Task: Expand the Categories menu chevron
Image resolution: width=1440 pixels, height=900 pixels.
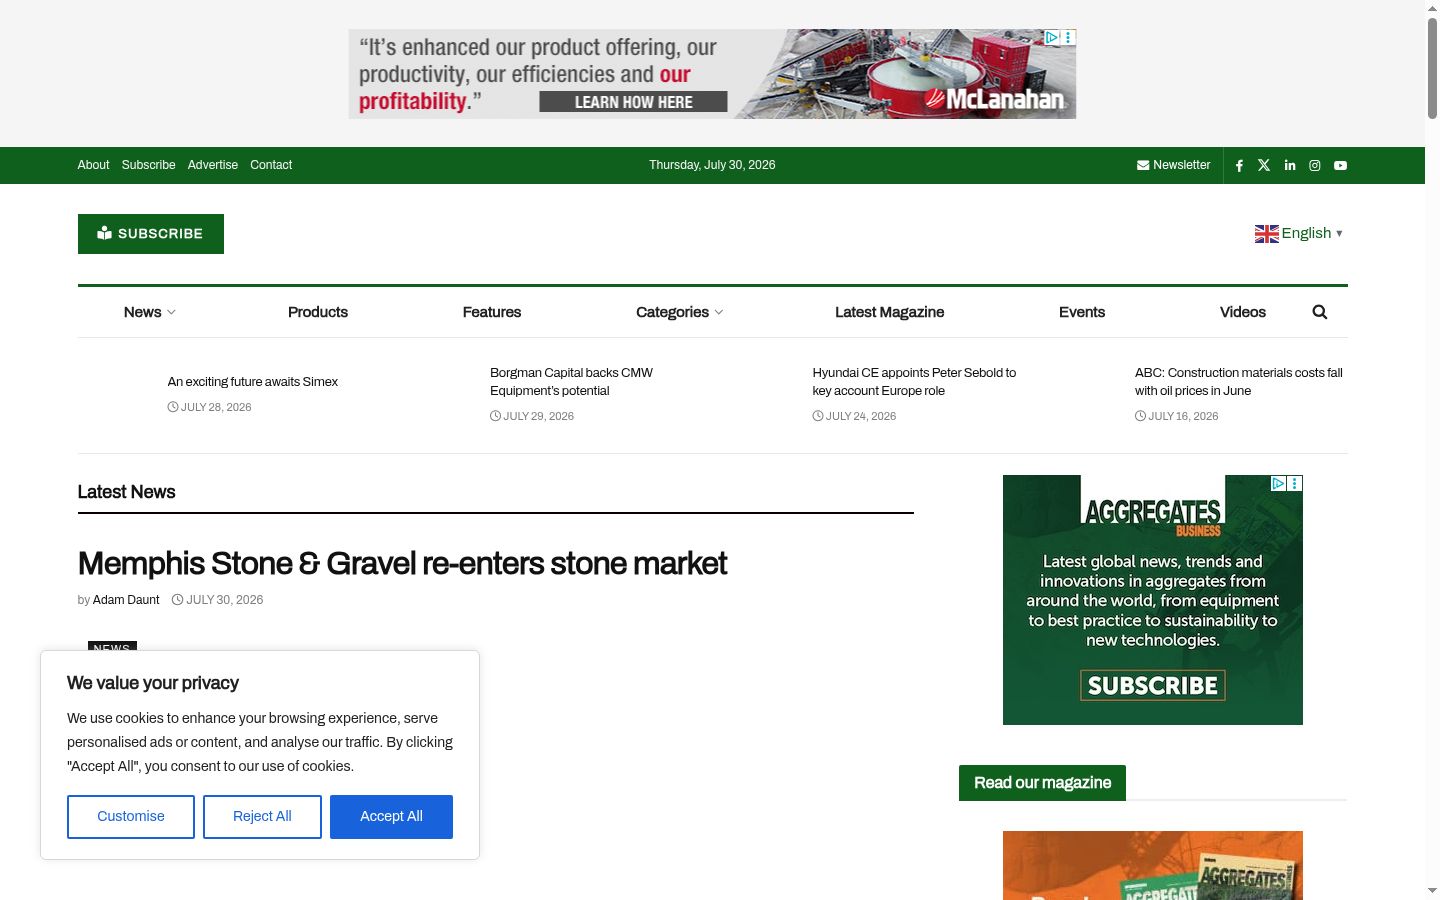Action: pyautogui.click(x=719, y=312)
